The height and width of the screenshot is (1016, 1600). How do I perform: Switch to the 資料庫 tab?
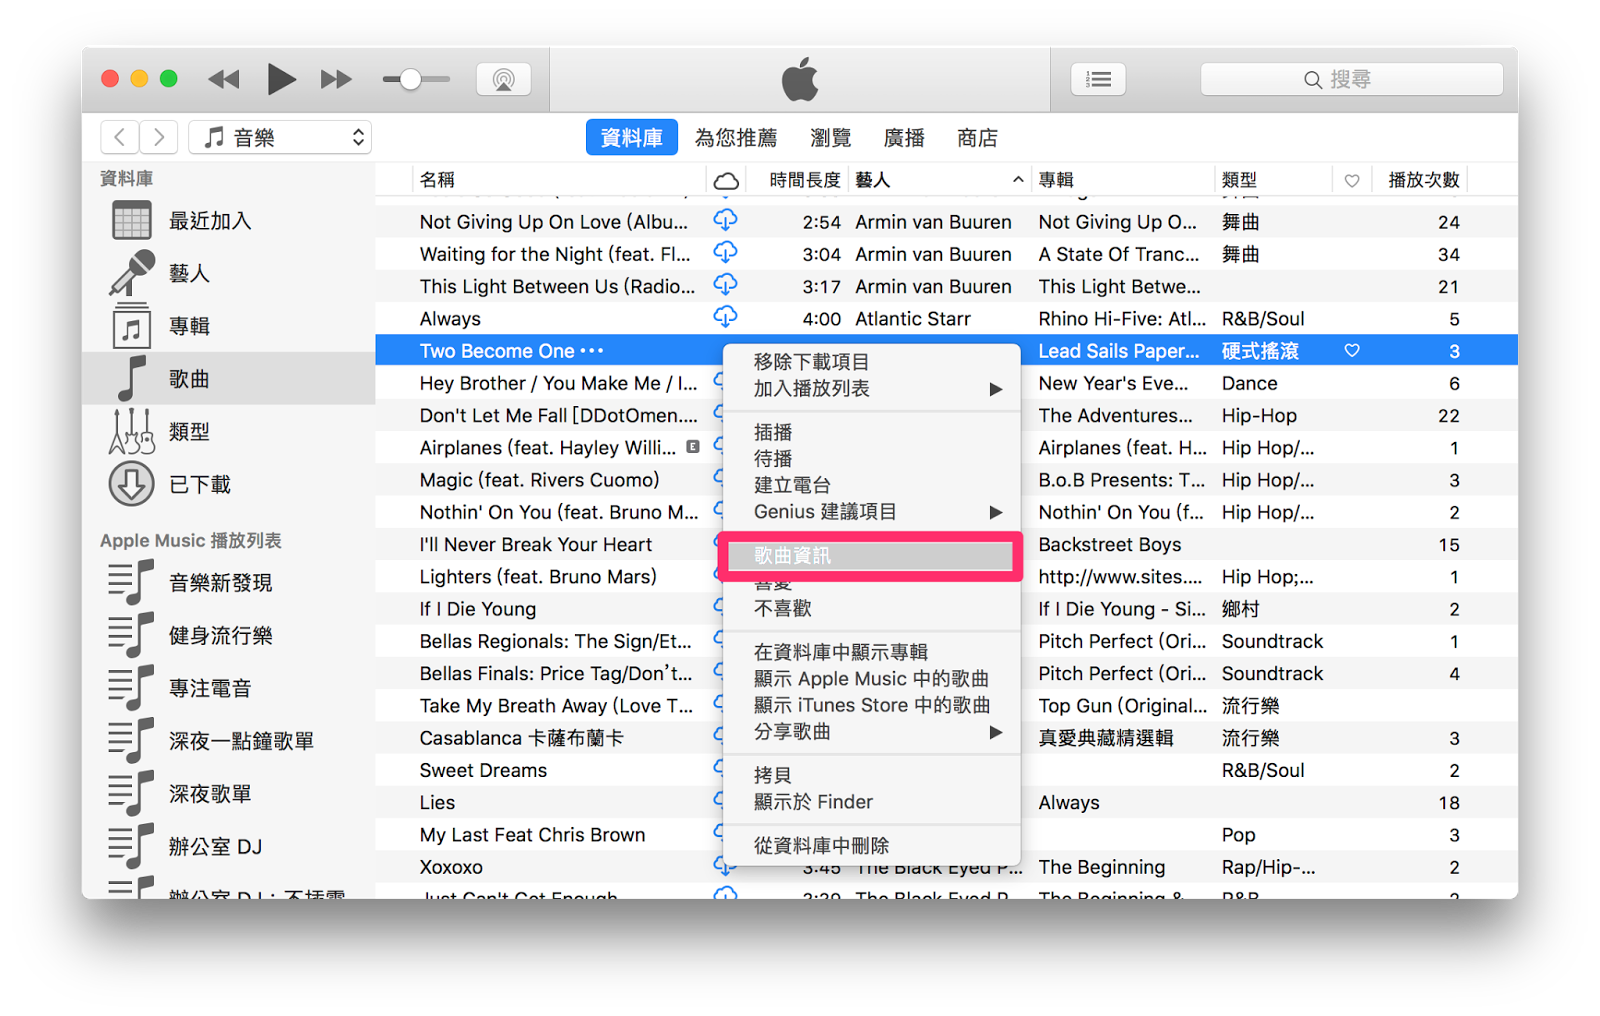(631, 137)
